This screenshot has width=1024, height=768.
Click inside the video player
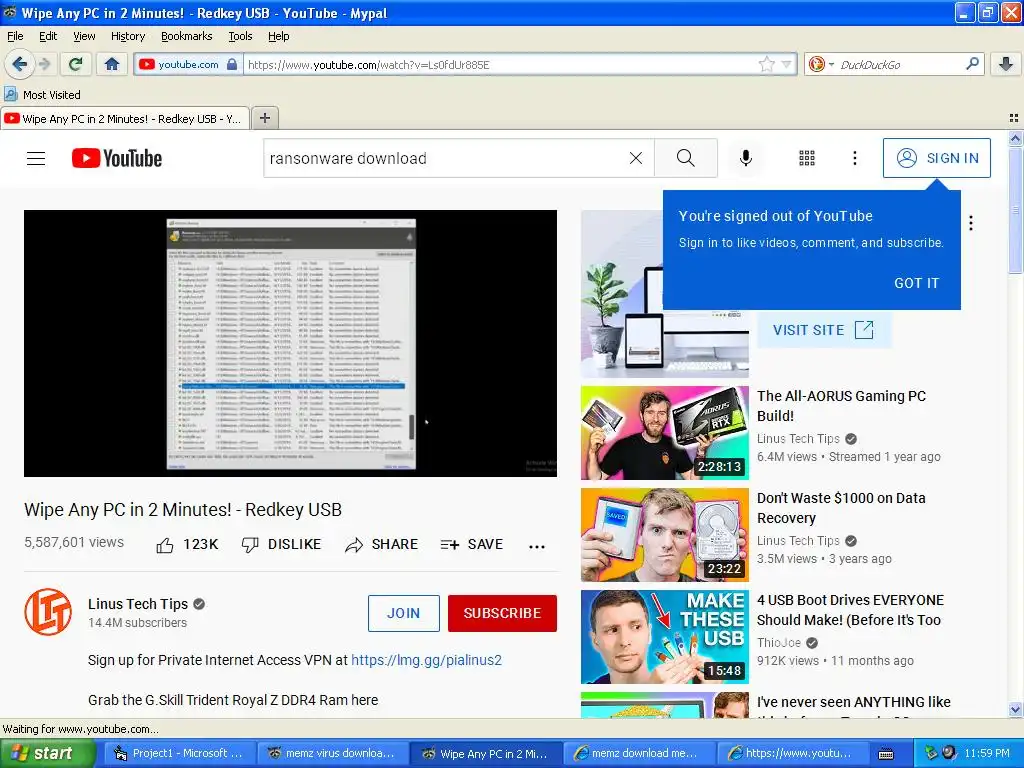click(x=291, y=344)
